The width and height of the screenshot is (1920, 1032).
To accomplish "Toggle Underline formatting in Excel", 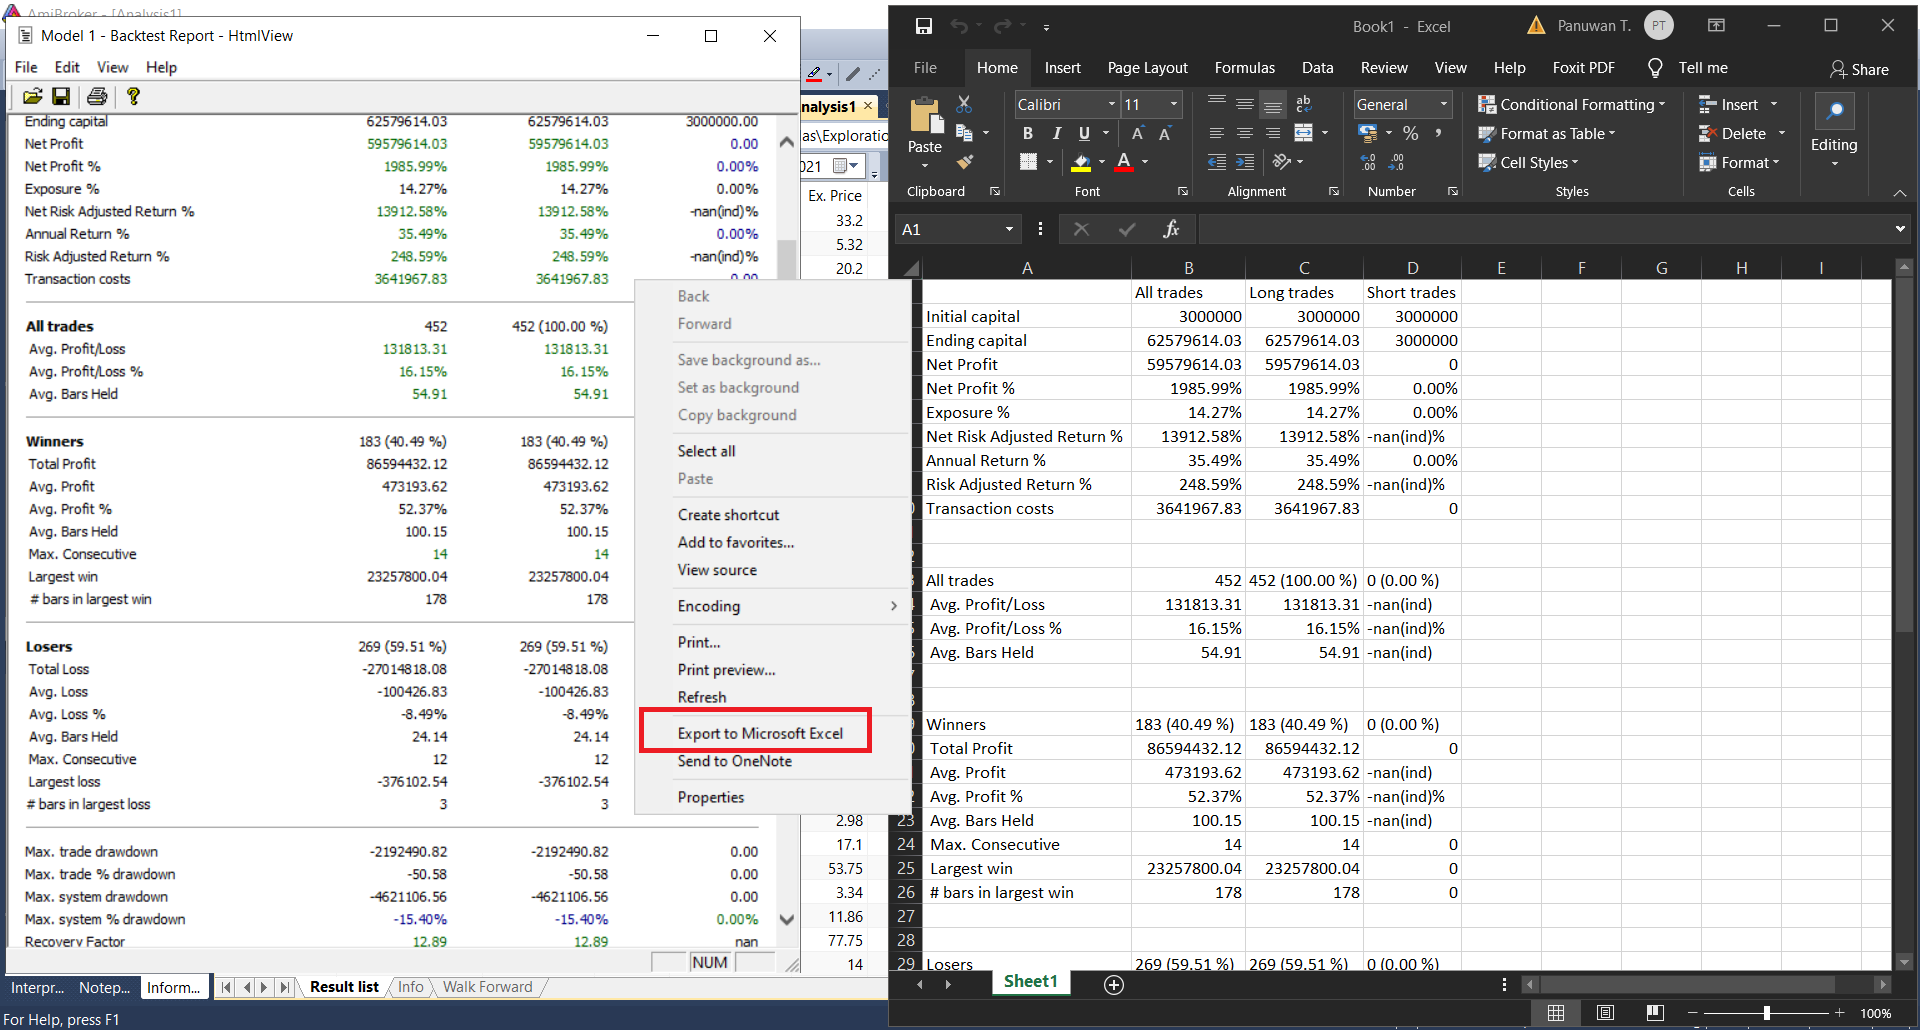I will pyautogui.click(x=1084, y=133).
